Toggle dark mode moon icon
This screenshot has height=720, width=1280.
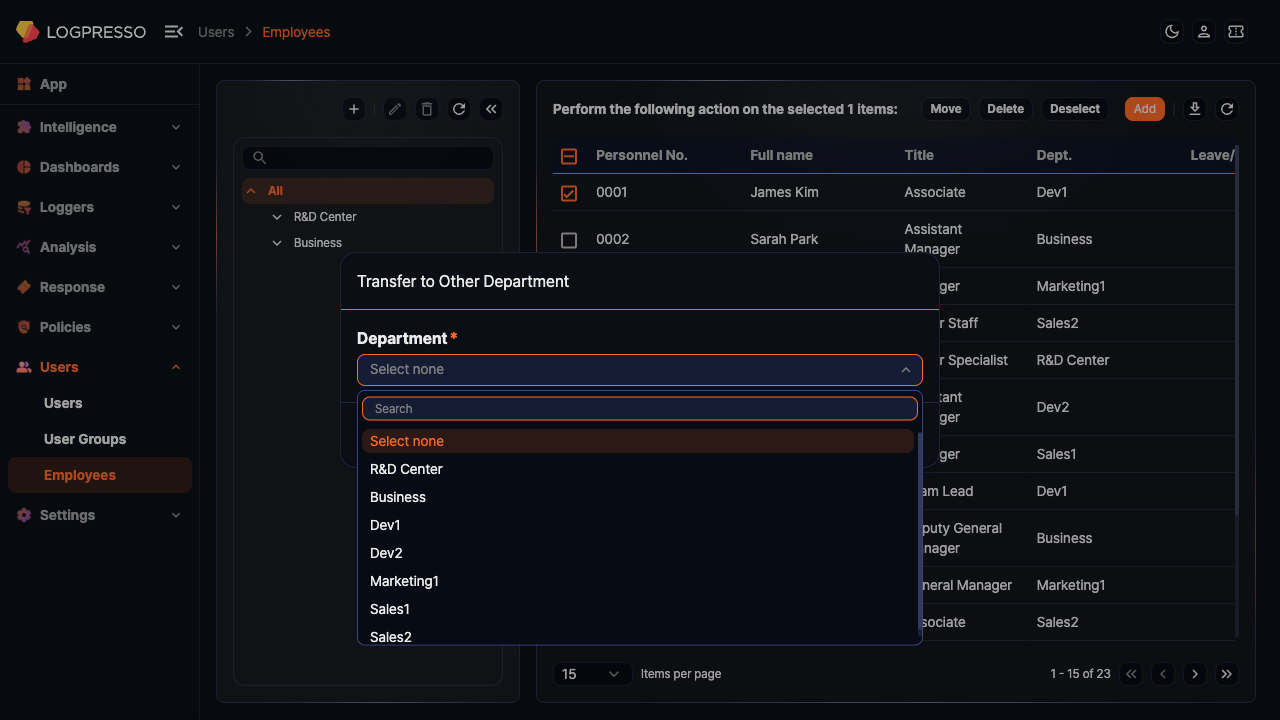[x=1172, y=32]
